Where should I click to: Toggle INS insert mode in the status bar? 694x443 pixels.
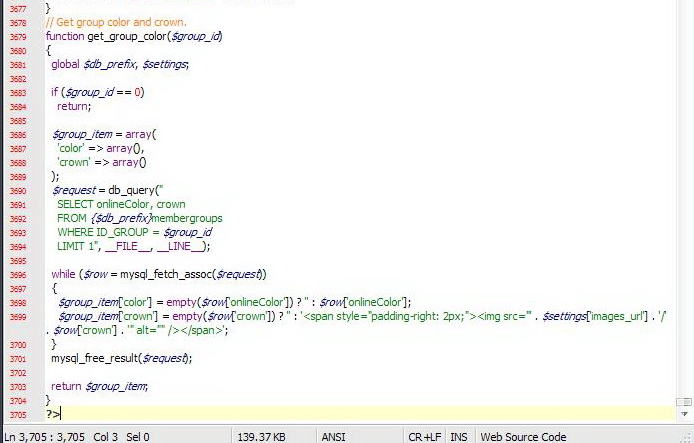click(459, 437)
